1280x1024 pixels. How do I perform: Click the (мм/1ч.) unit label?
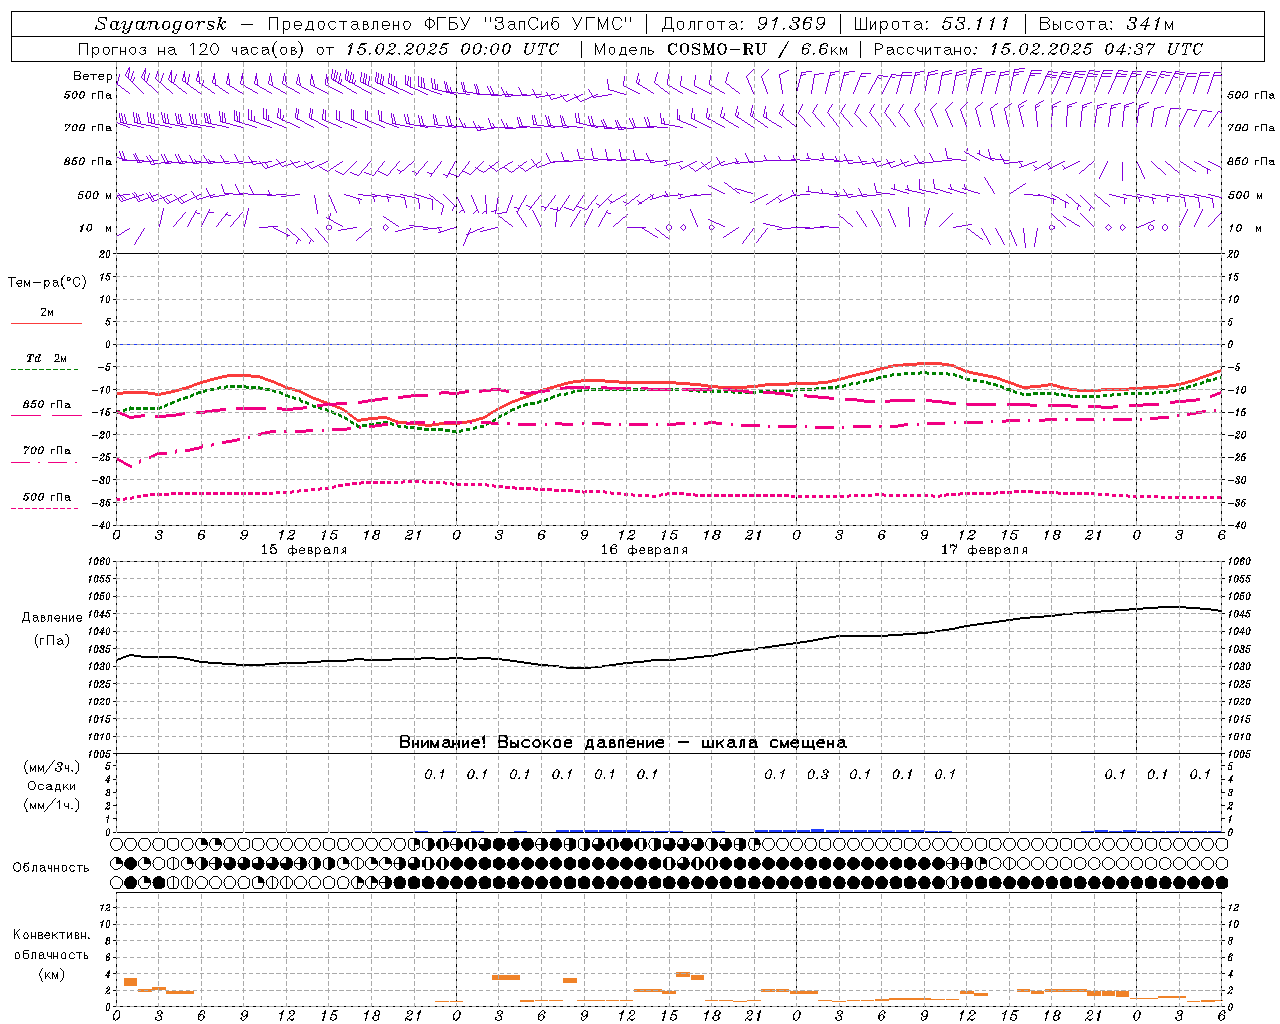52,805
